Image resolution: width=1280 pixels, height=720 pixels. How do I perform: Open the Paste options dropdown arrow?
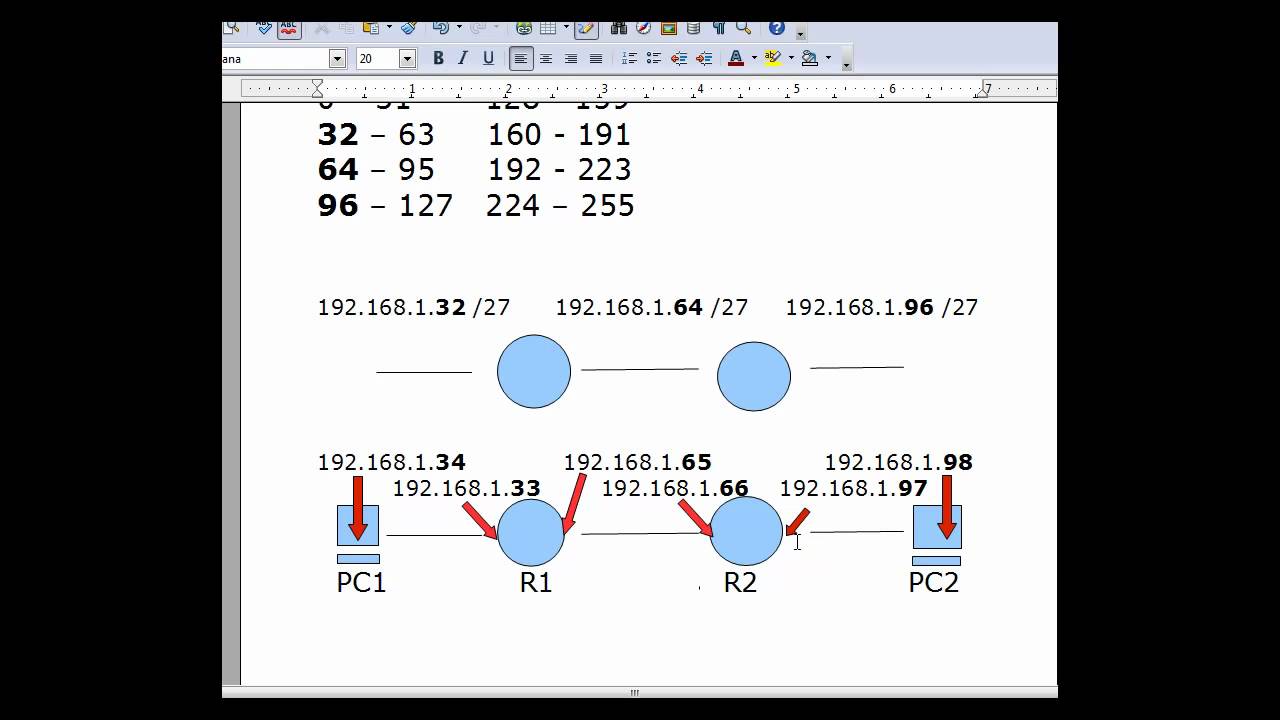(x=389, y=28)
